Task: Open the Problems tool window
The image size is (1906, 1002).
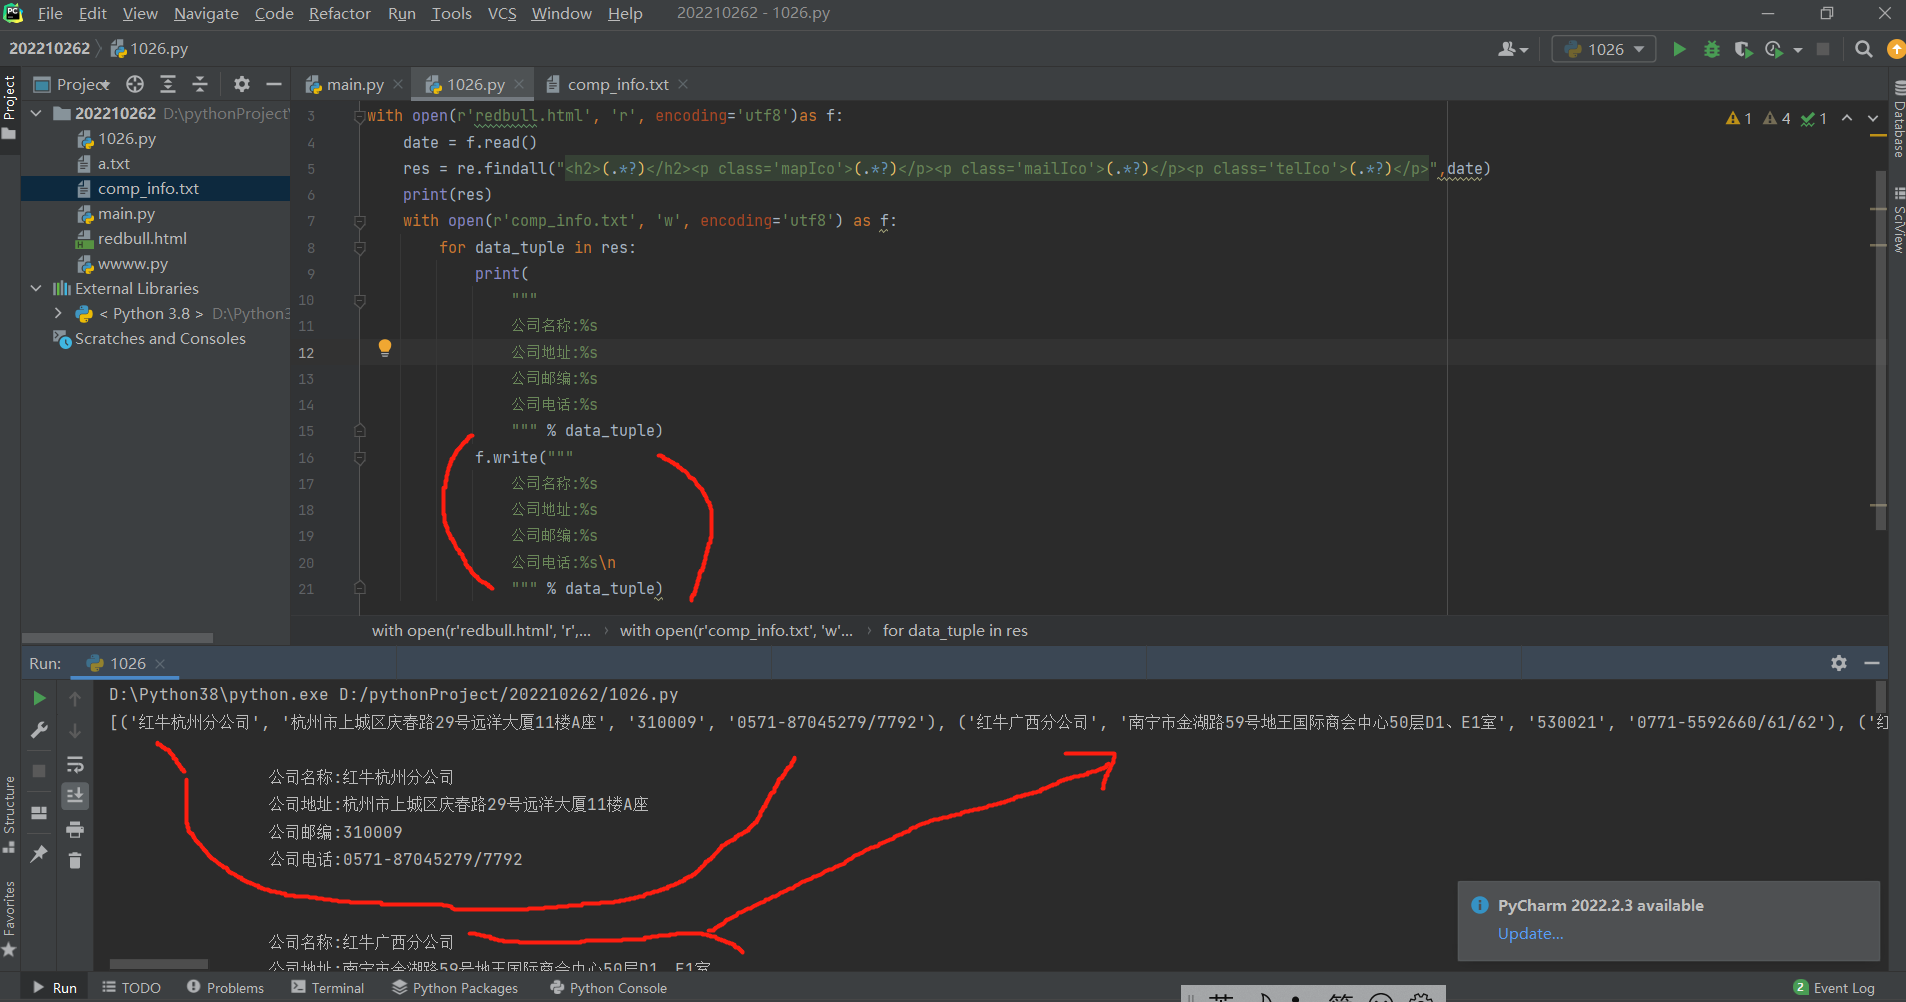Action: pos(225,988)
